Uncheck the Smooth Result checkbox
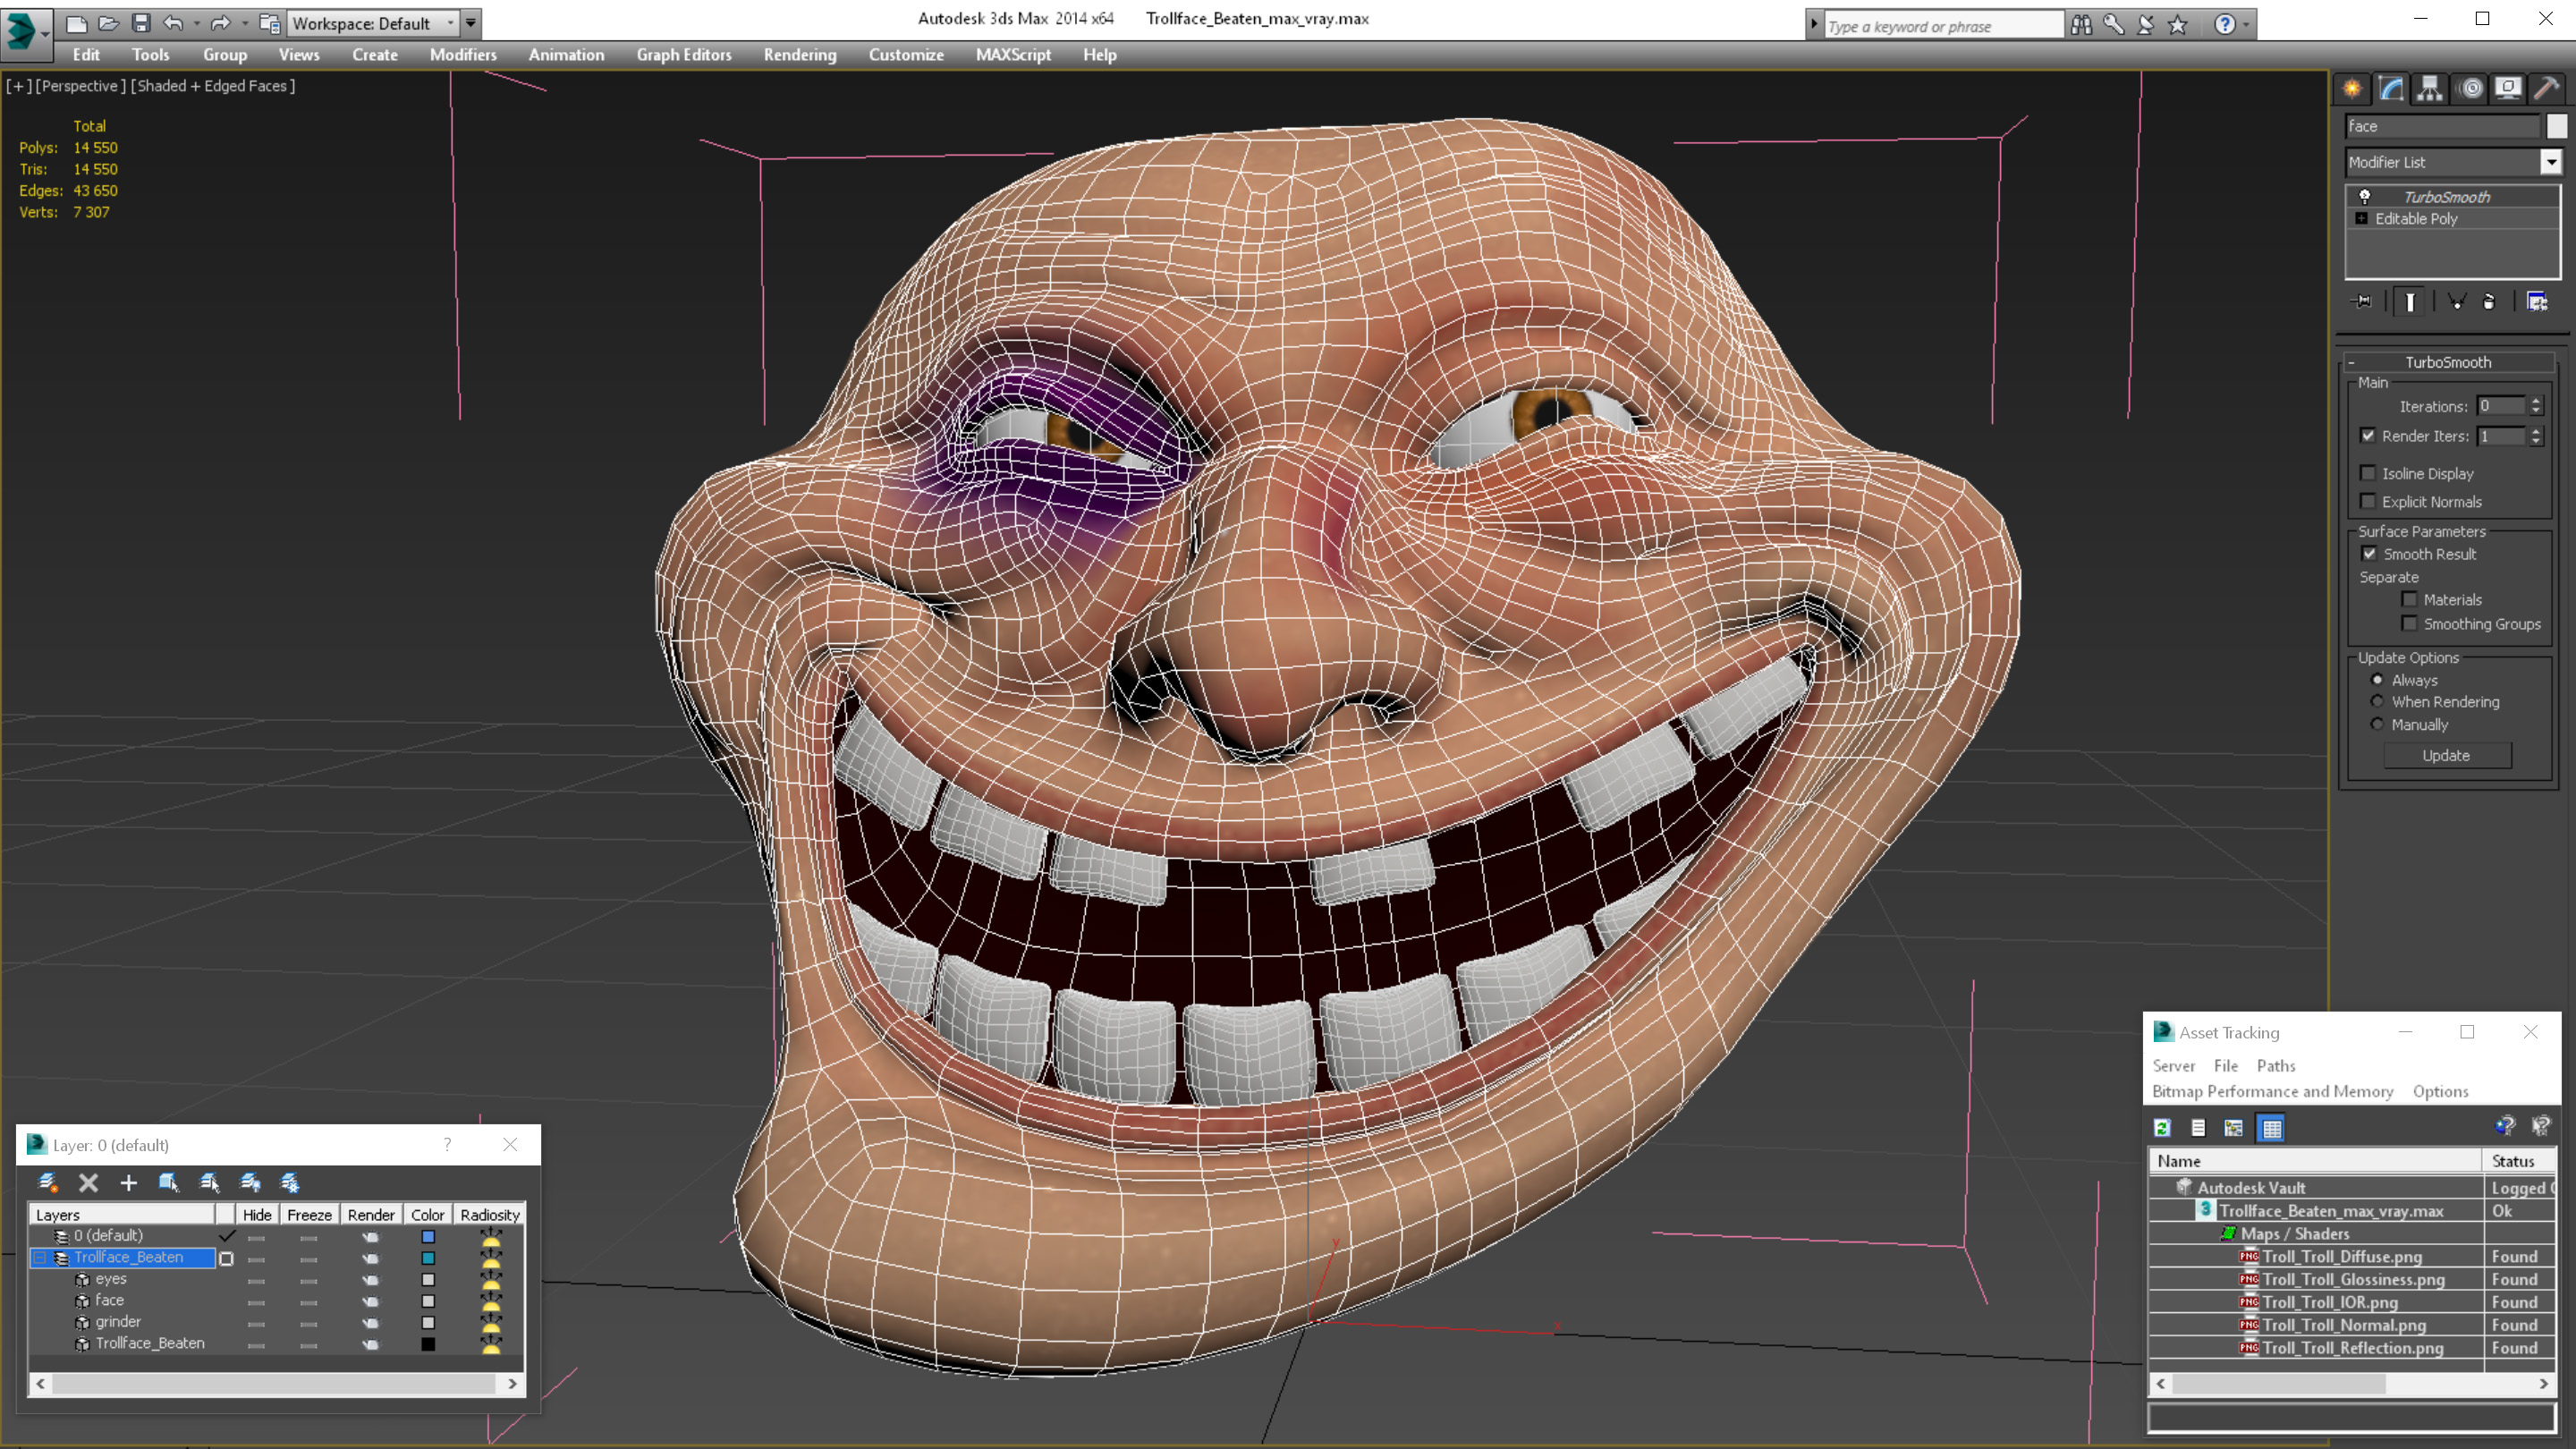This screenshot has height=1449, width=2576. (2369, 554)
